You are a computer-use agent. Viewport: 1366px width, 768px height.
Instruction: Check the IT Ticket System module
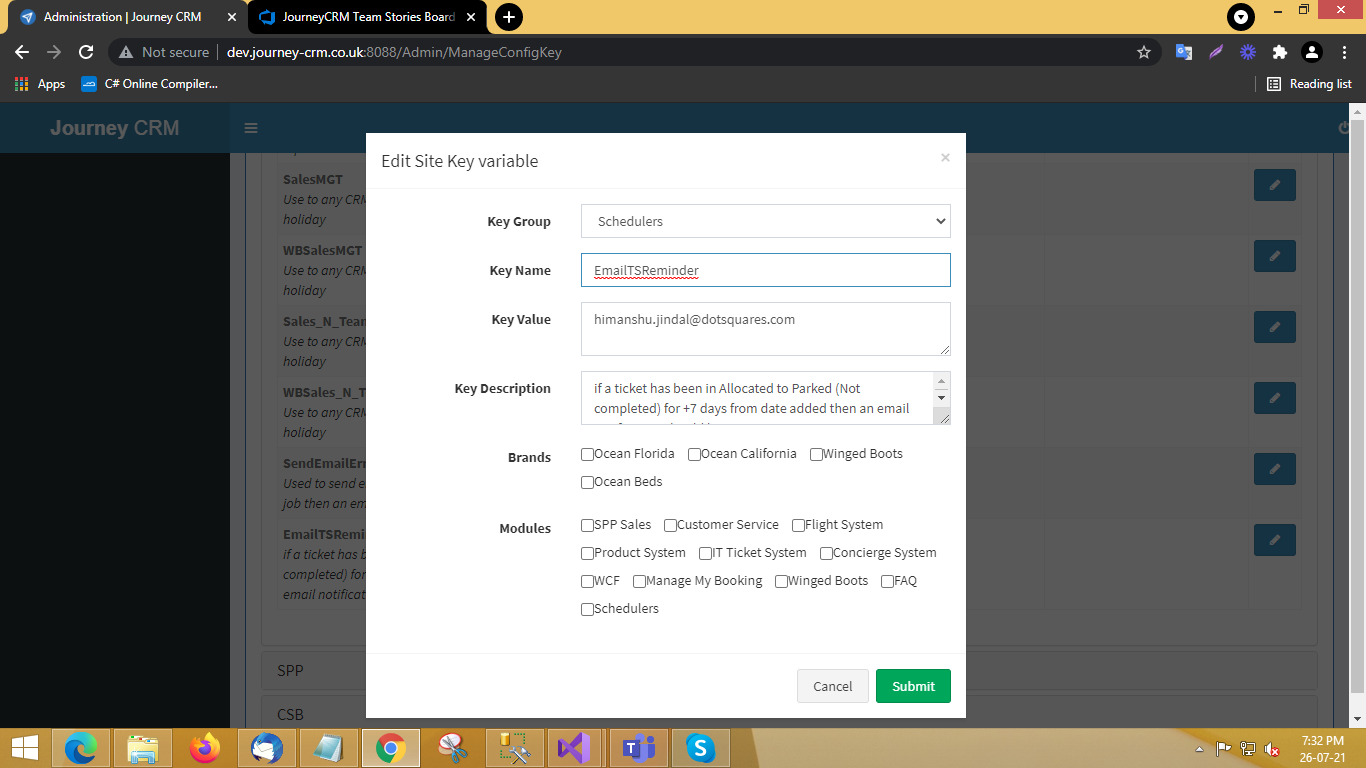706,553
